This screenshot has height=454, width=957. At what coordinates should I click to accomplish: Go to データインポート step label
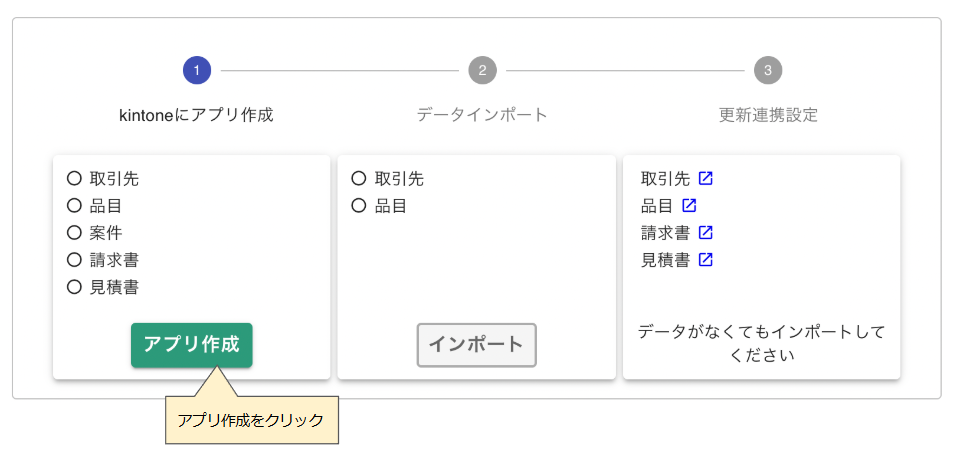click(482, 115)
